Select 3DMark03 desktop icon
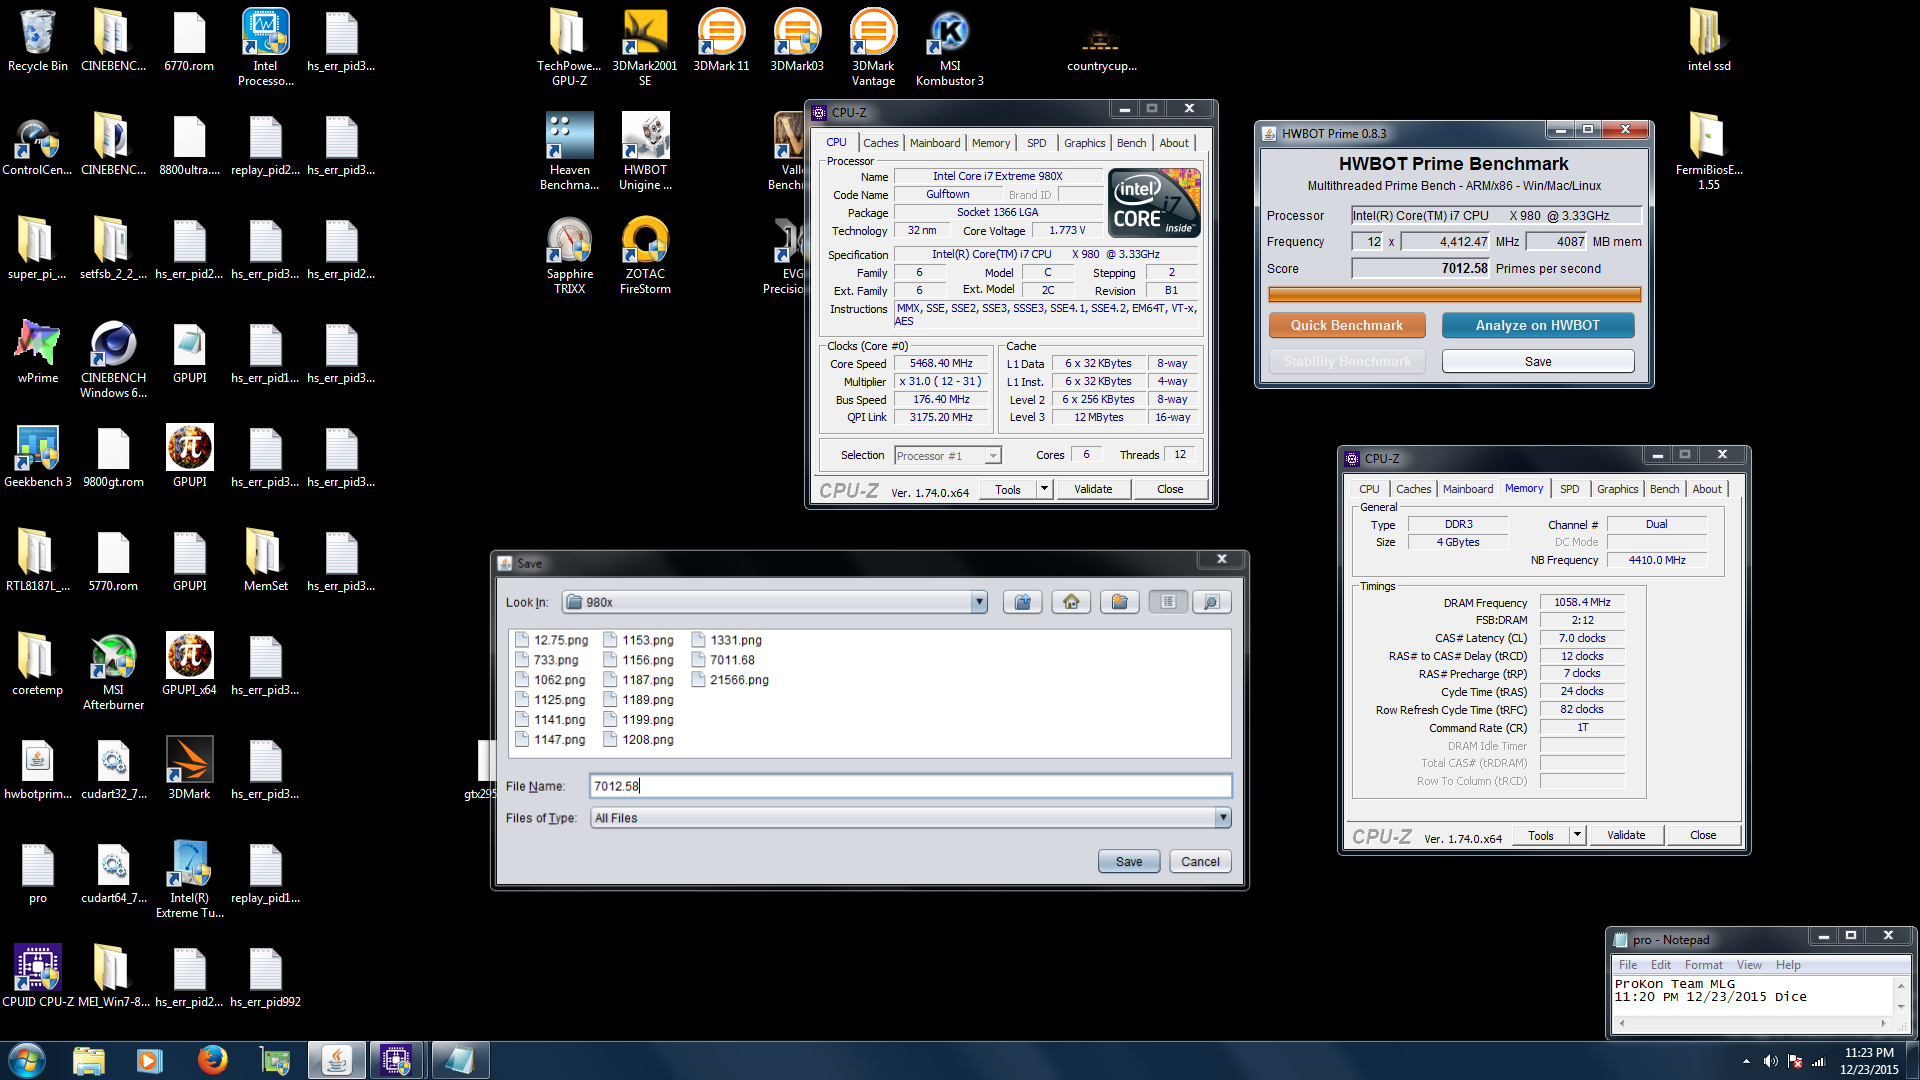1920x1080 pixels. (x=797, y=41)
